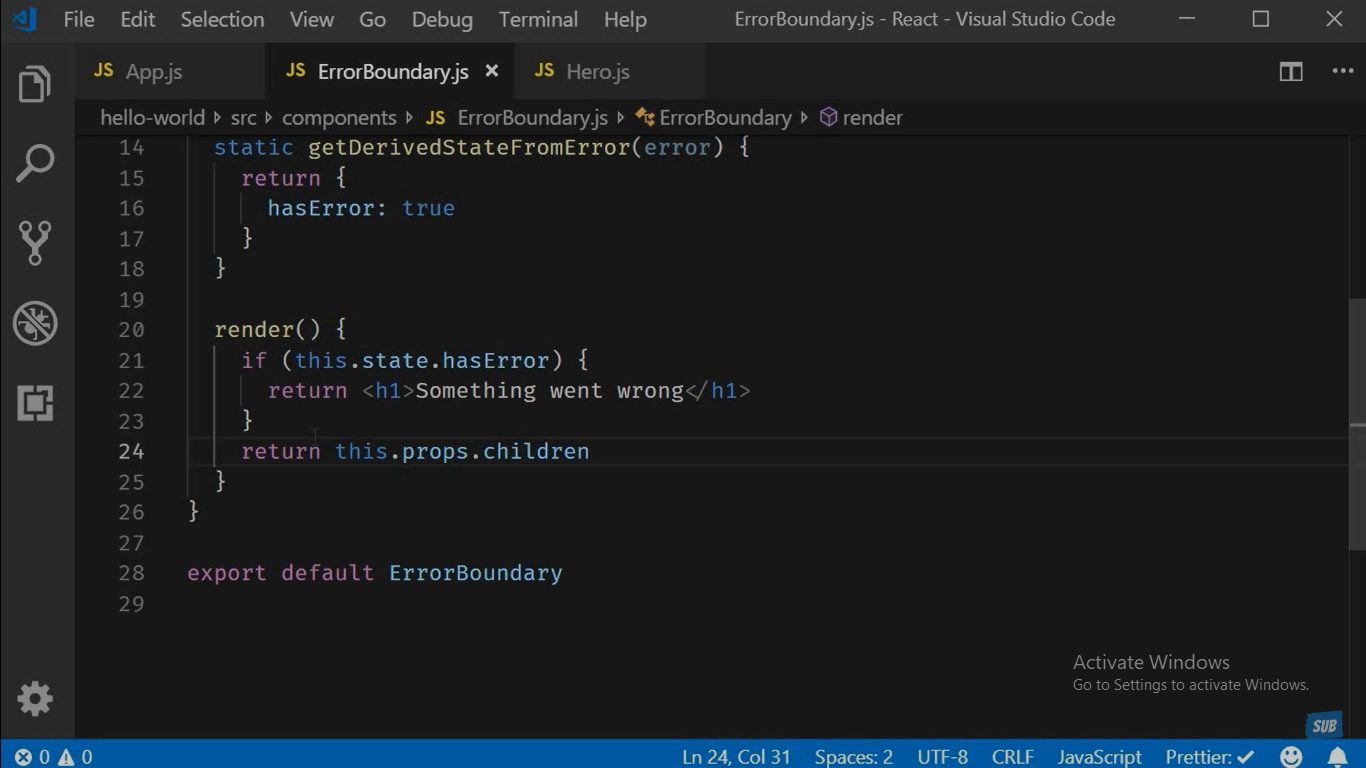Open the Extensions view
Screen dimensions: 1366x768
(x=35, y=403)
